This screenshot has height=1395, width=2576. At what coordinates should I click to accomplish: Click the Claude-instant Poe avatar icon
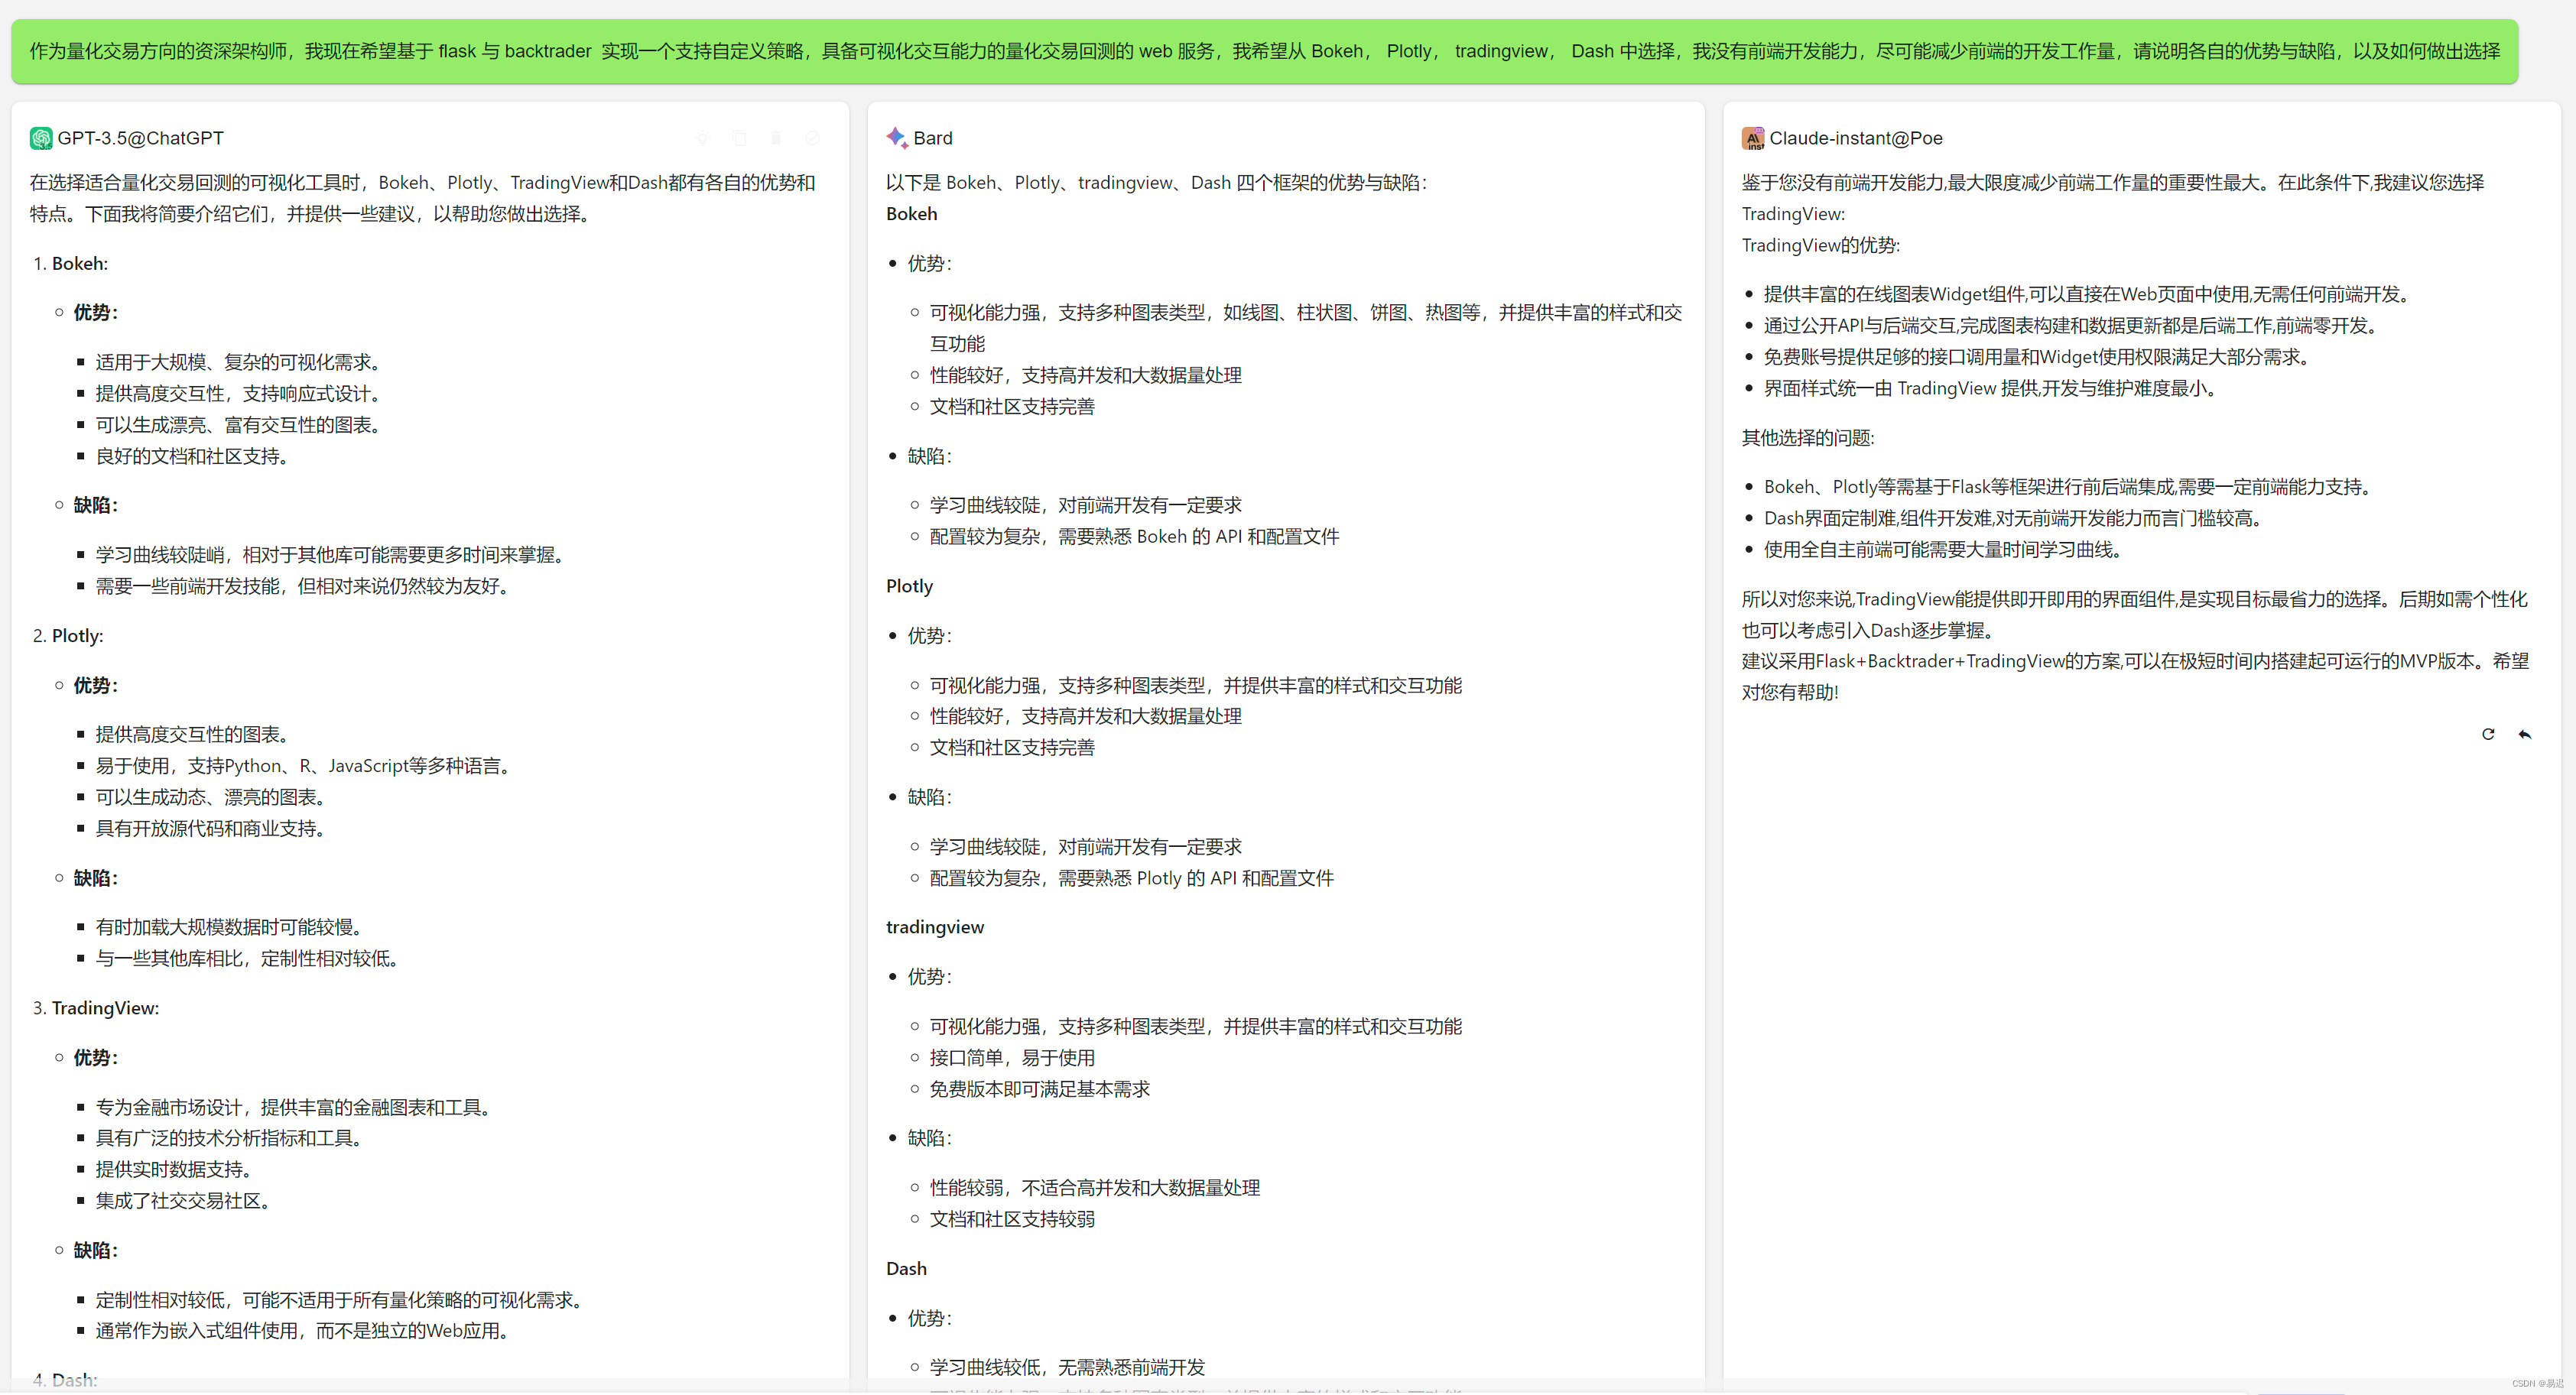pyautogui.click(x=1753, y=138)
